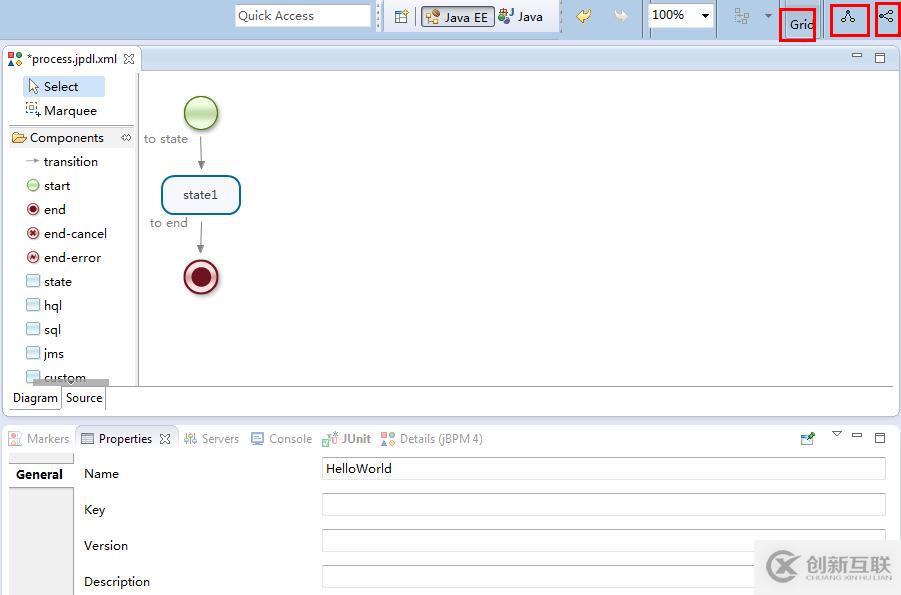
Task: Pick the end node component
Action: [46, 210]
